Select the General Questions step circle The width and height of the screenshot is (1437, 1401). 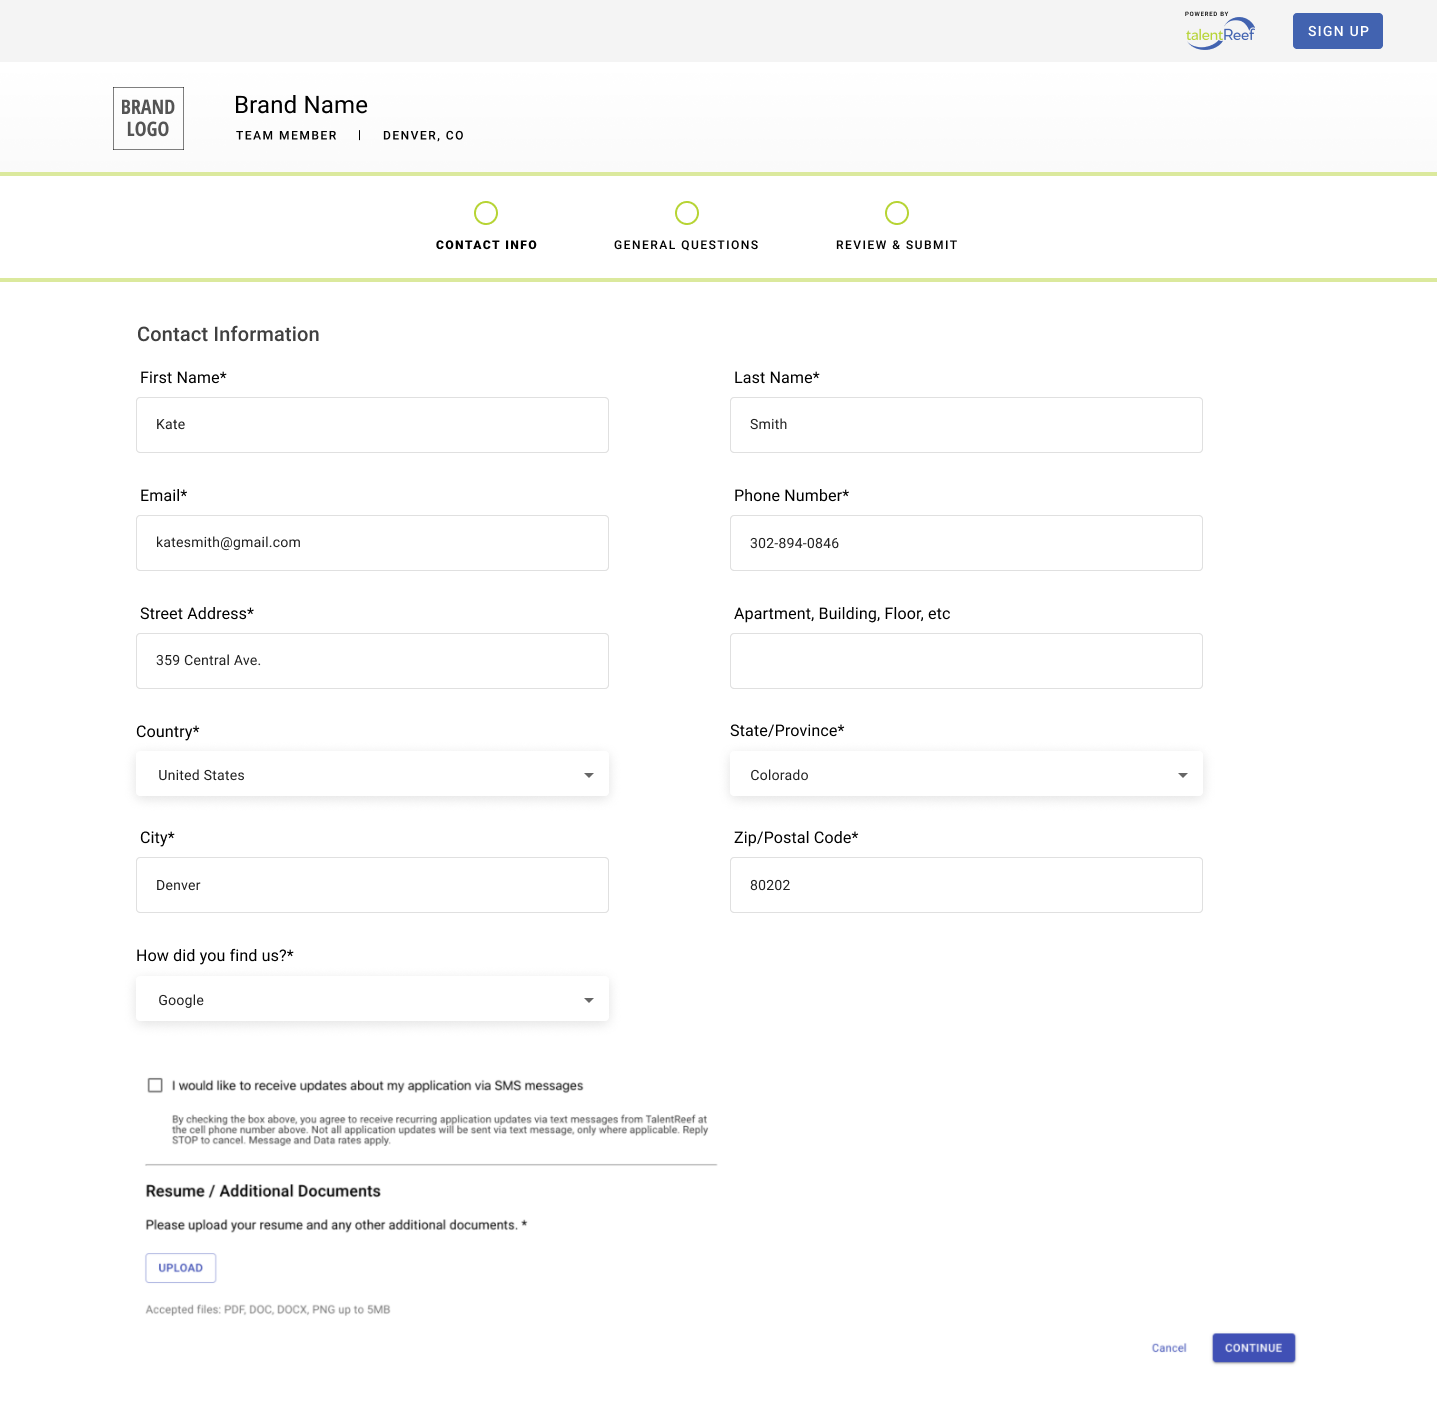(x=686, y=213)
